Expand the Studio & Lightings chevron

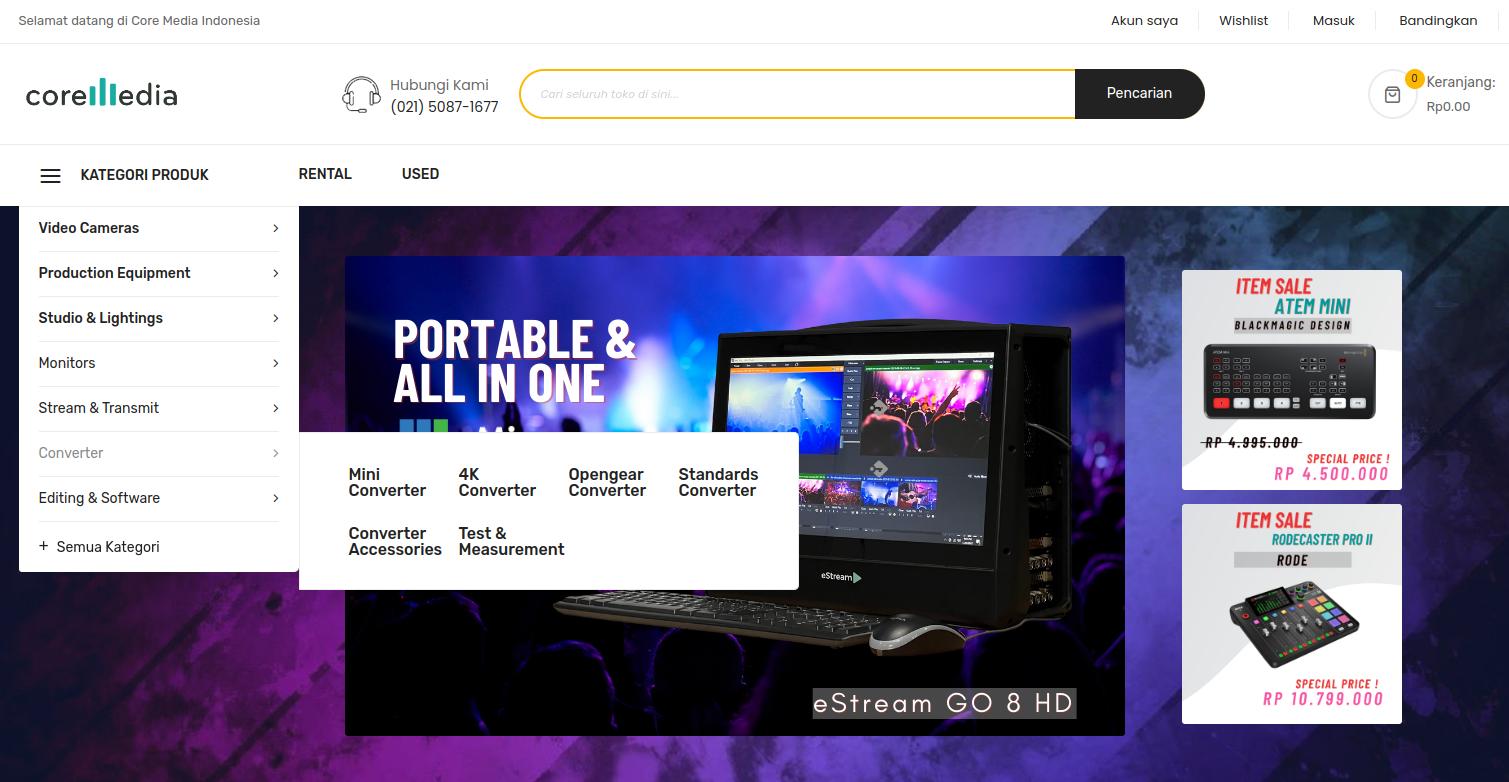point(275,318)
